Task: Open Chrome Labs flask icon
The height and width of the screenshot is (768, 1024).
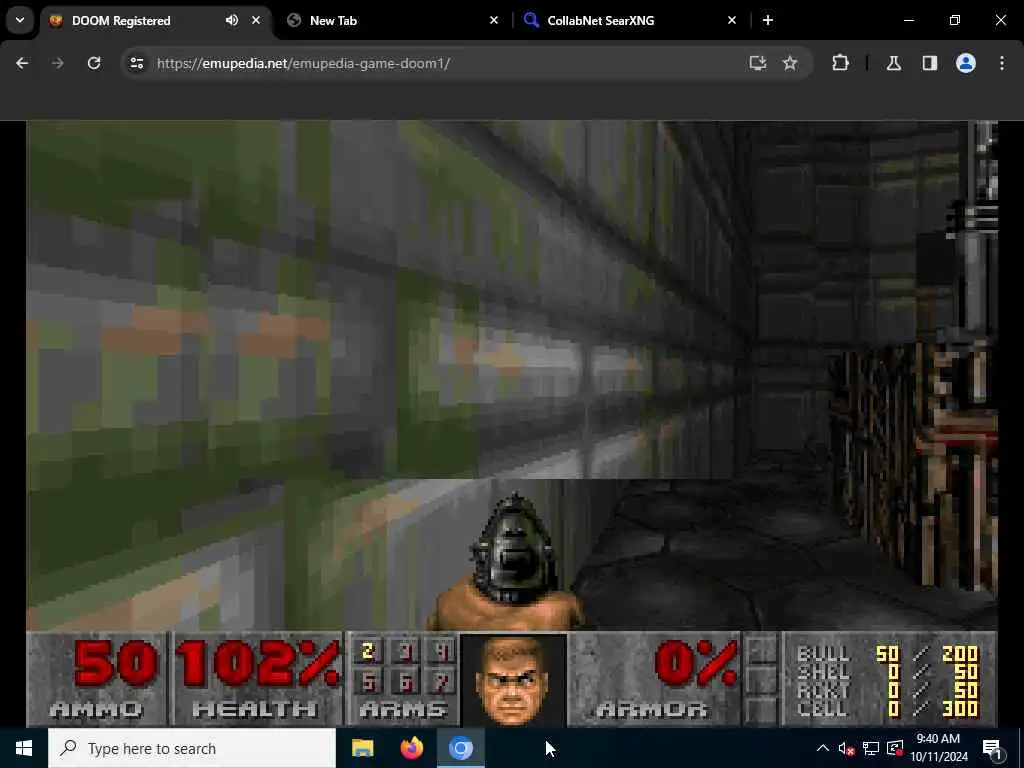Action: (x=894, y=63)
